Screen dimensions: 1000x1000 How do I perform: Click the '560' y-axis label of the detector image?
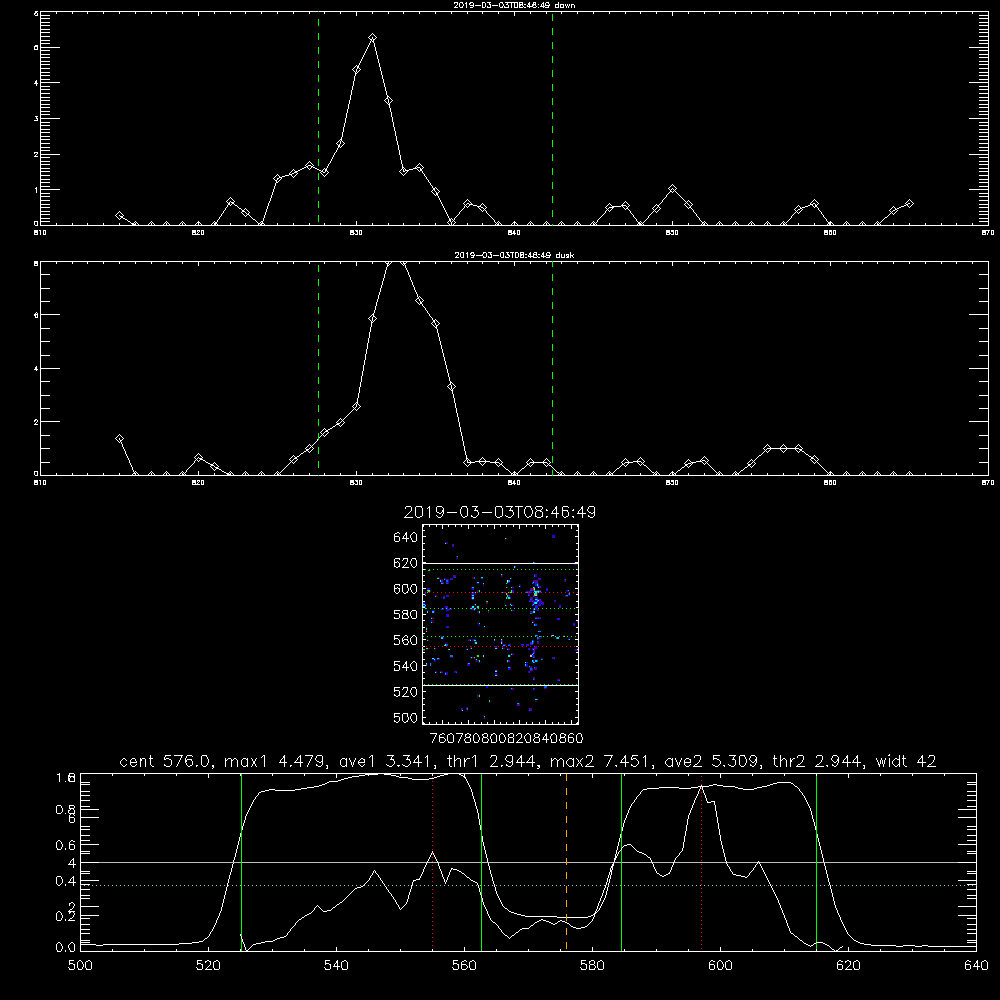click(406, 640)
